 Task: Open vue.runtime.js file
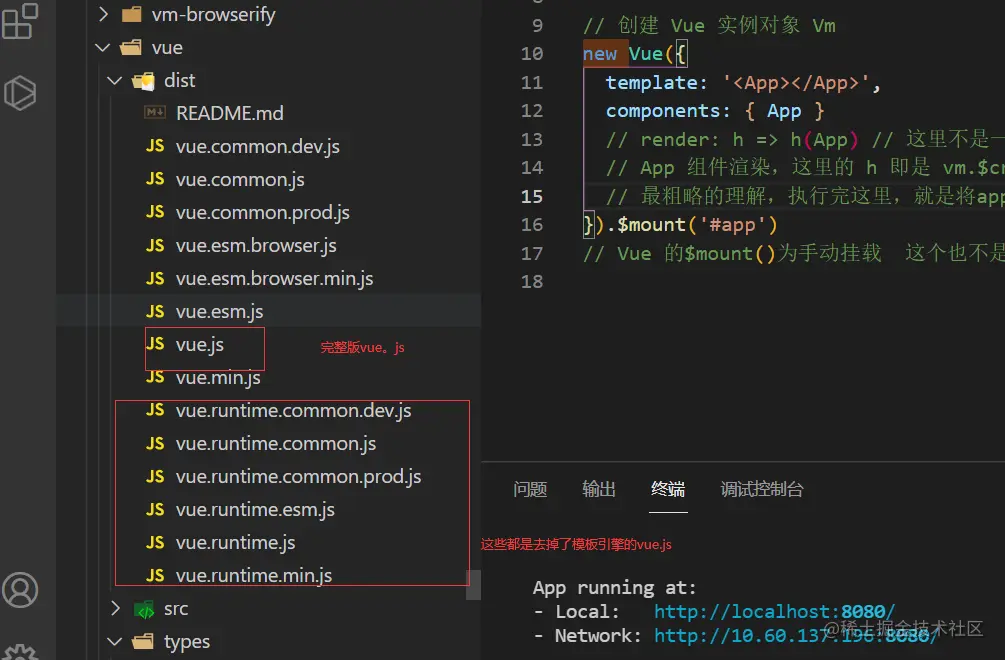235,543
